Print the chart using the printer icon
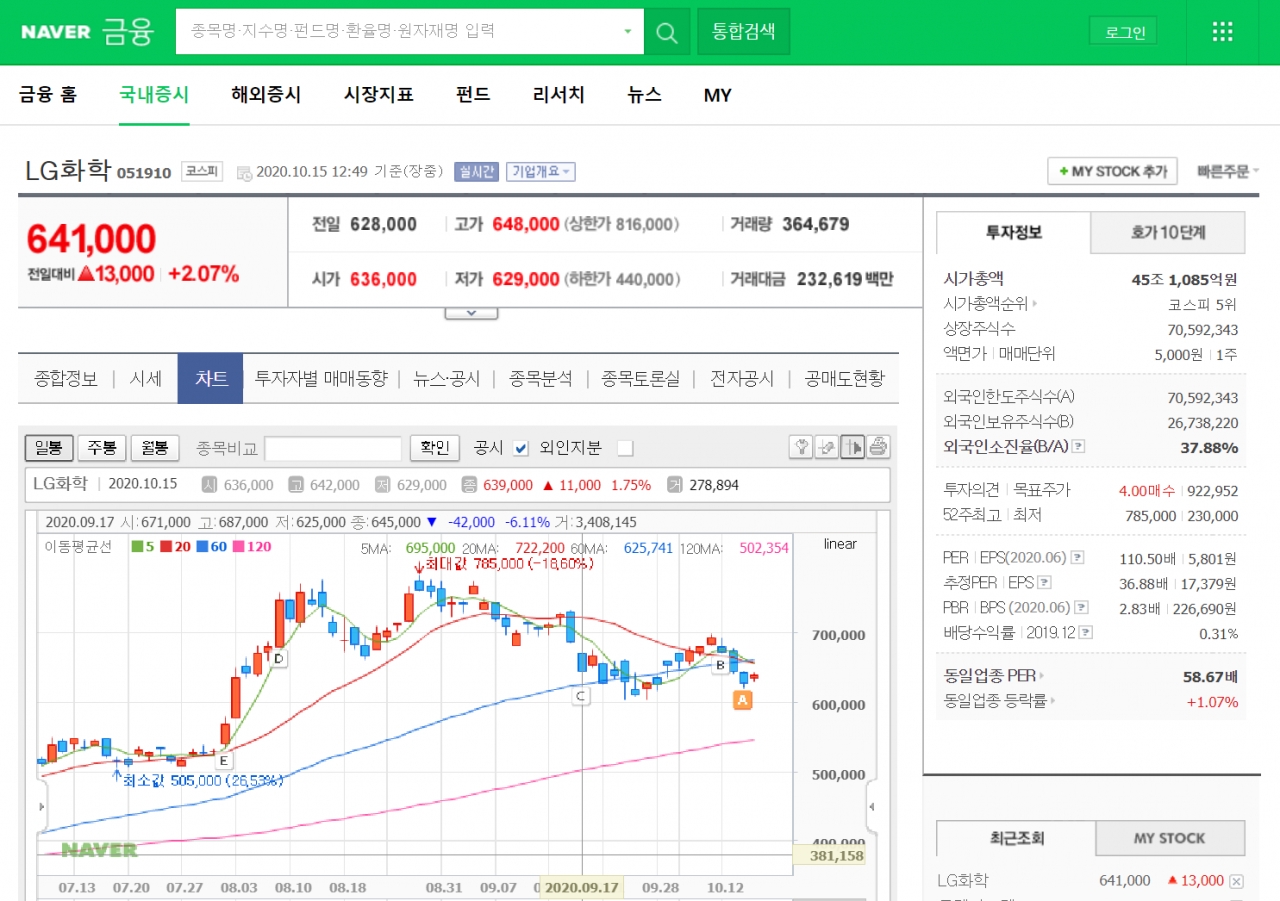The image size is (1280, 901). [878, 447]
